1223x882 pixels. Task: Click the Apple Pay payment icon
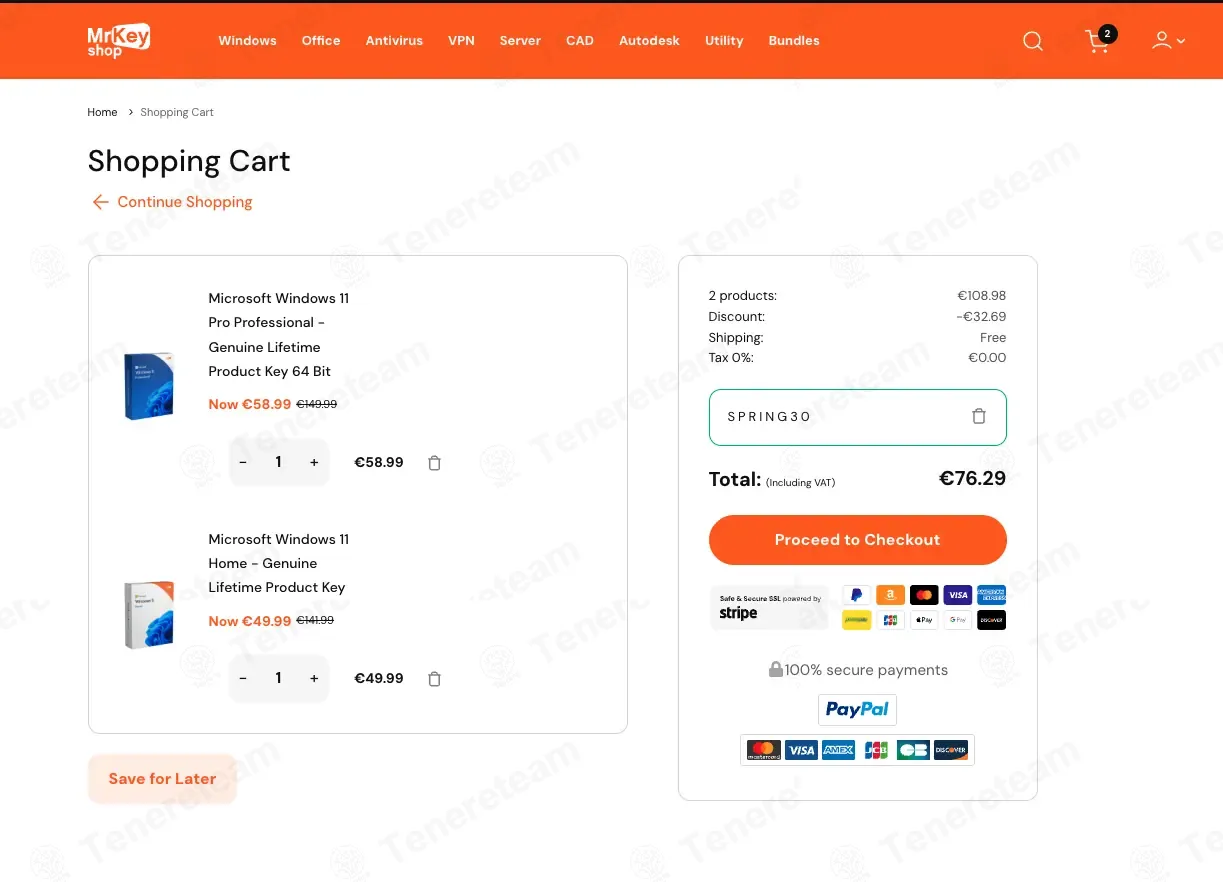(x=924, y=620)
